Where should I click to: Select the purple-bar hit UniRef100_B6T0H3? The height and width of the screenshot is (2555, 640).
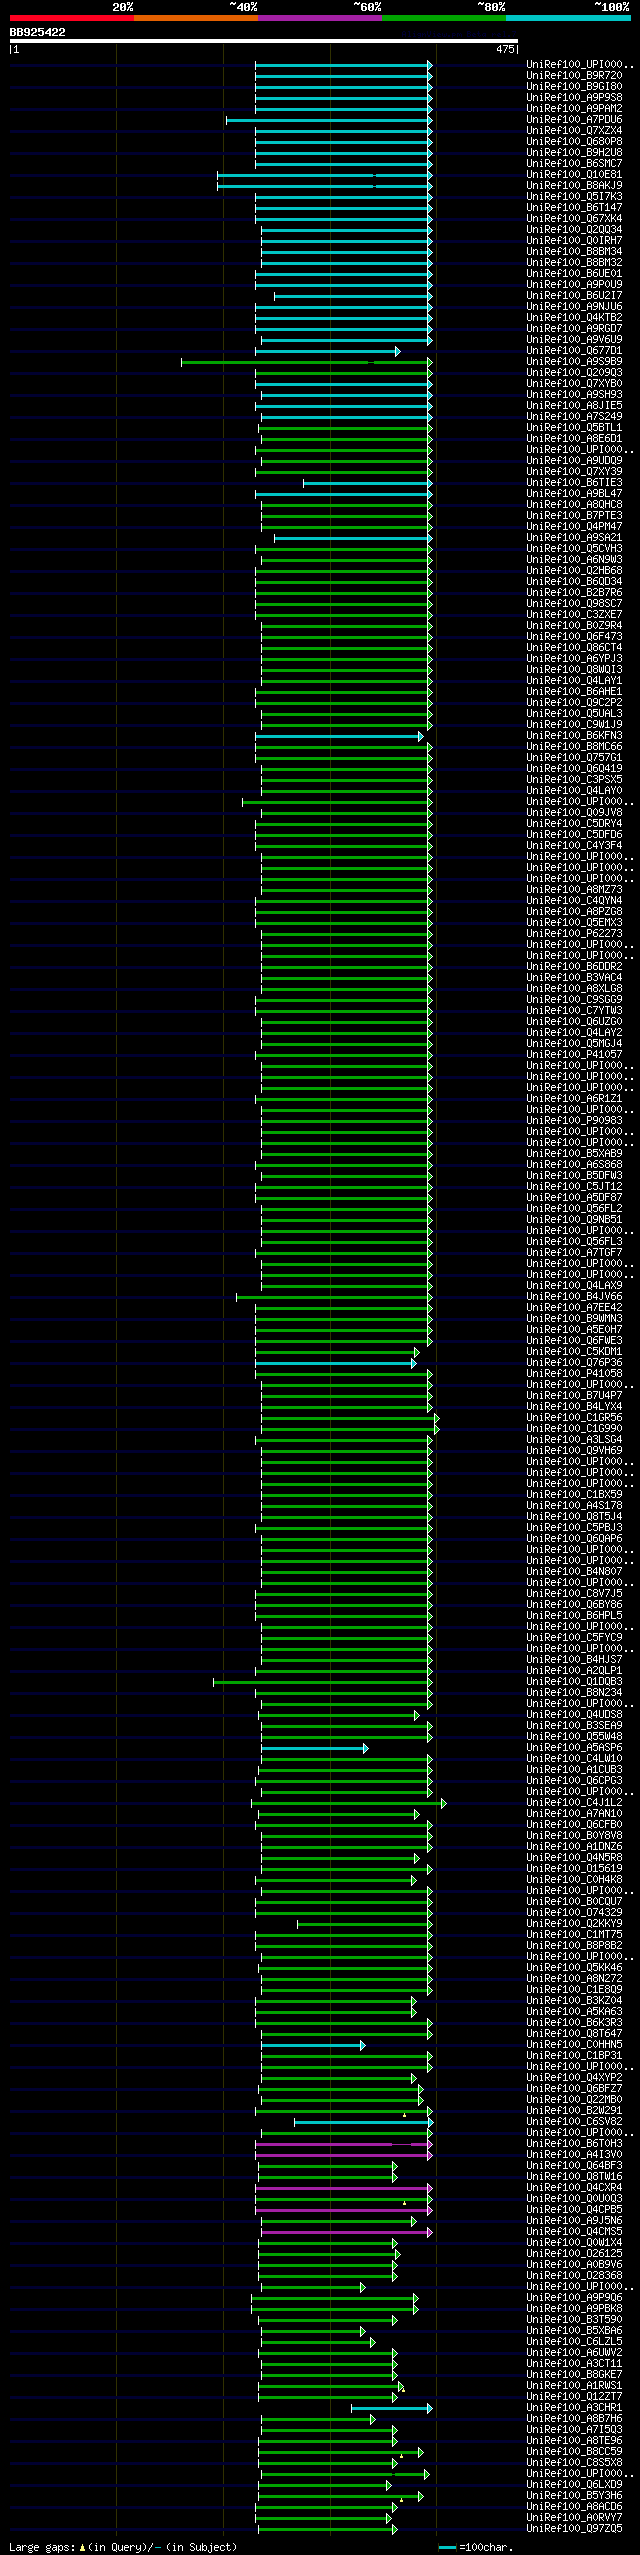pyautogui.click(x=574, y=2144)
